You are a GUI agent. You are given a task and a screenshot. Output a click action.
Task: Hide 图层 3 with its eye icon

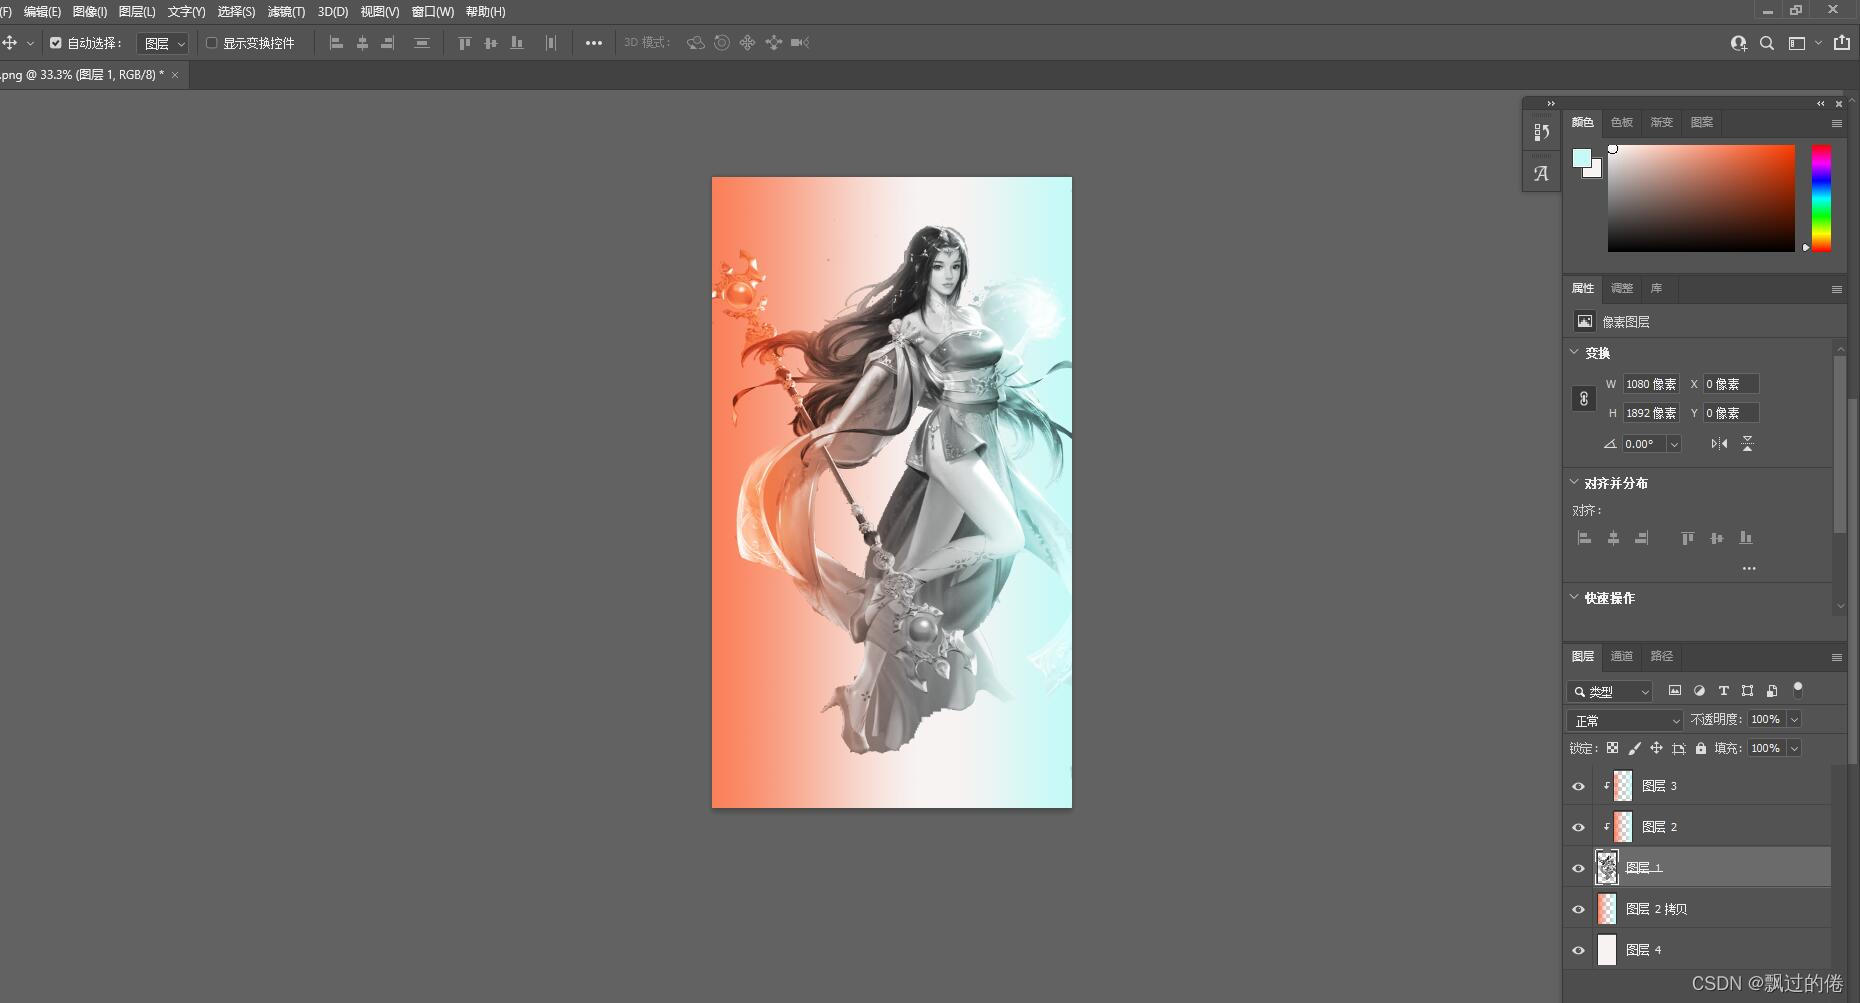(x=1578, y=786)
